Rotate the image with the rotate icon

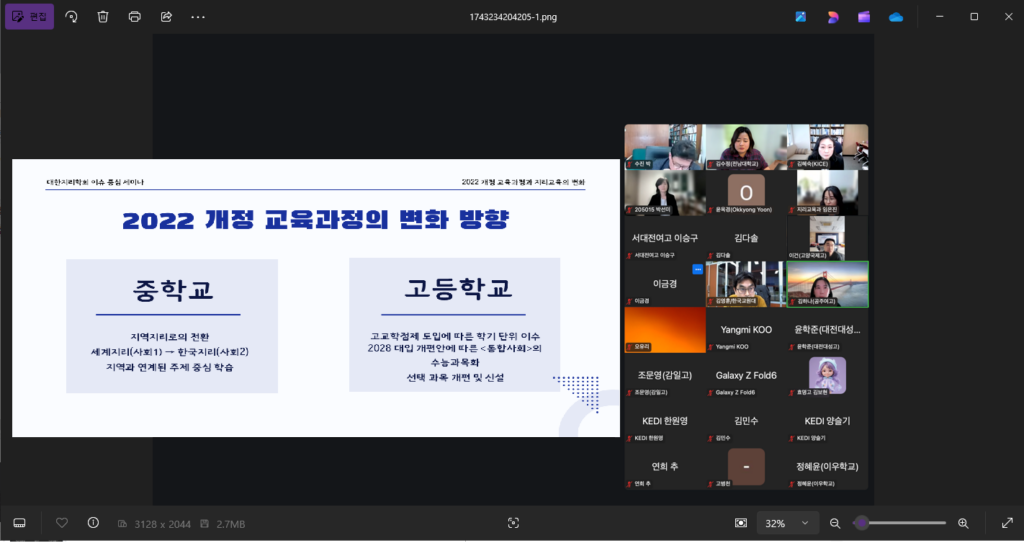point(71,17)
